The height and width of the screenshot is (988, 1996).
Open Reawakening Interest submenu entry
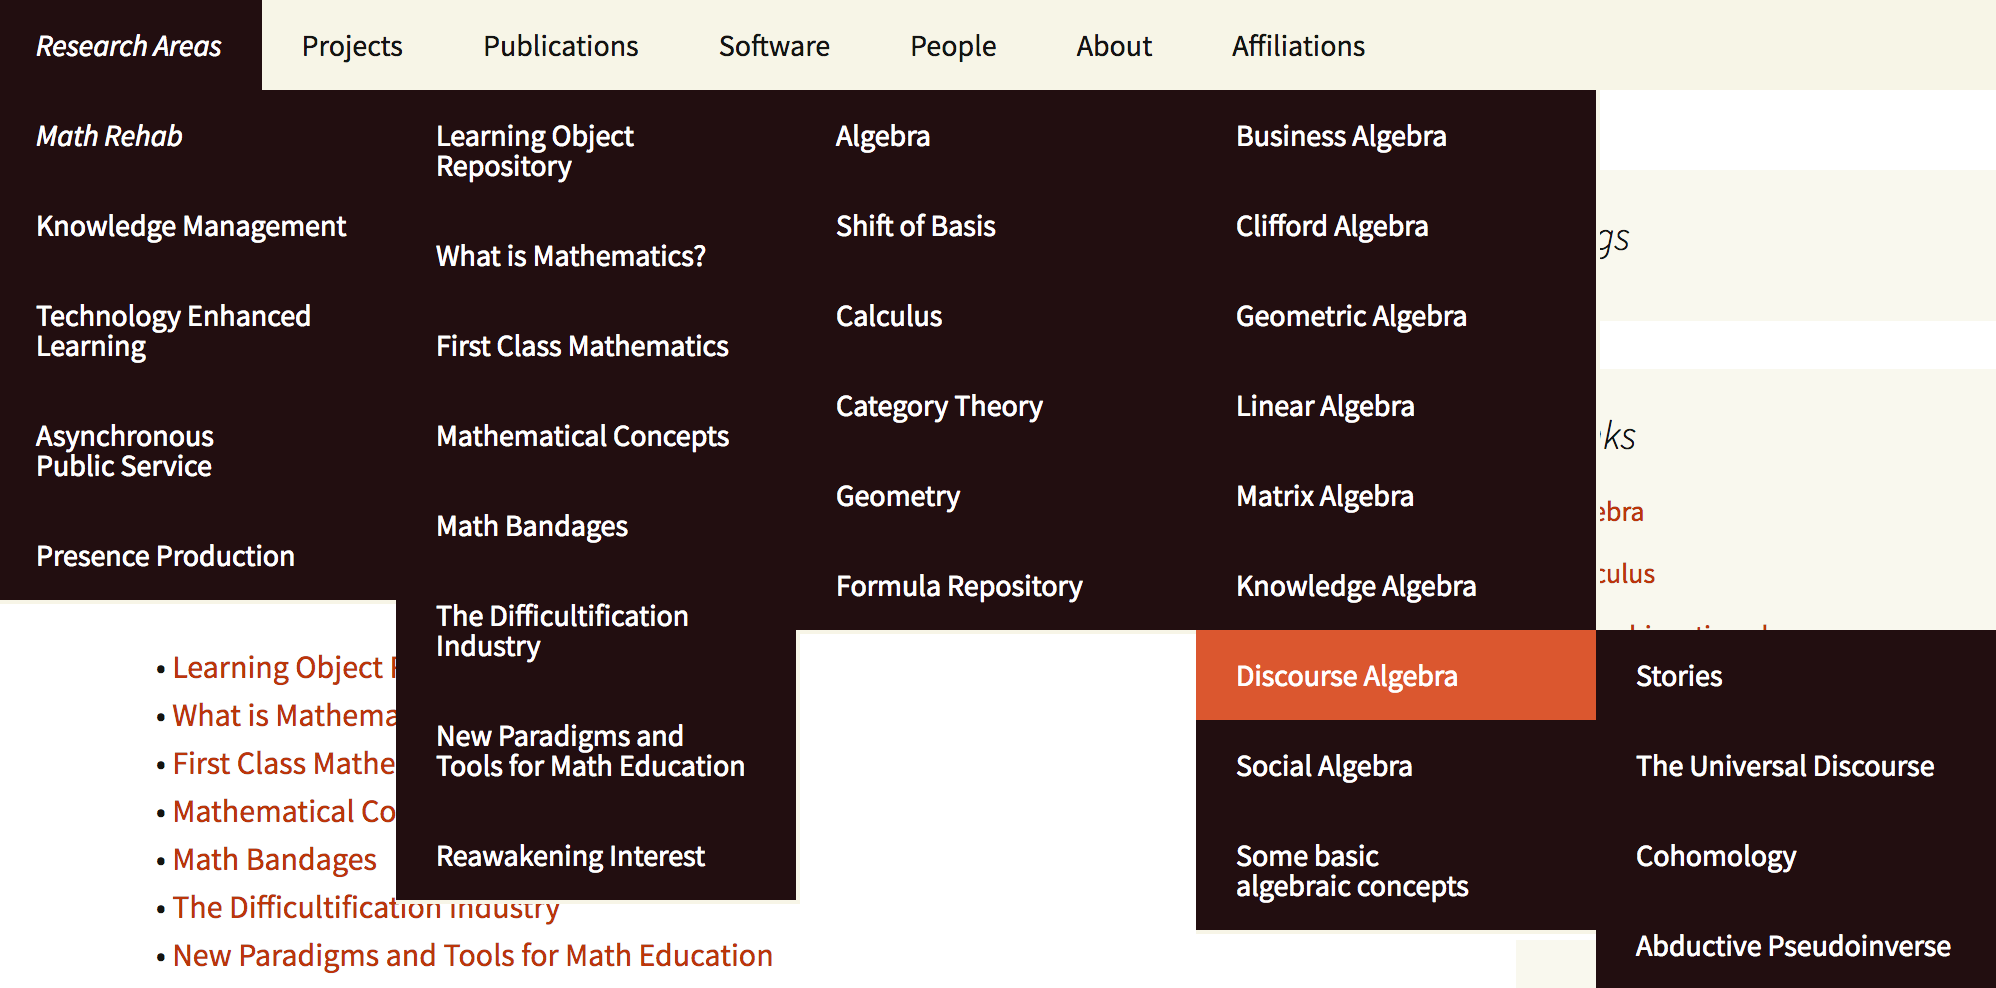pos(570,856)
